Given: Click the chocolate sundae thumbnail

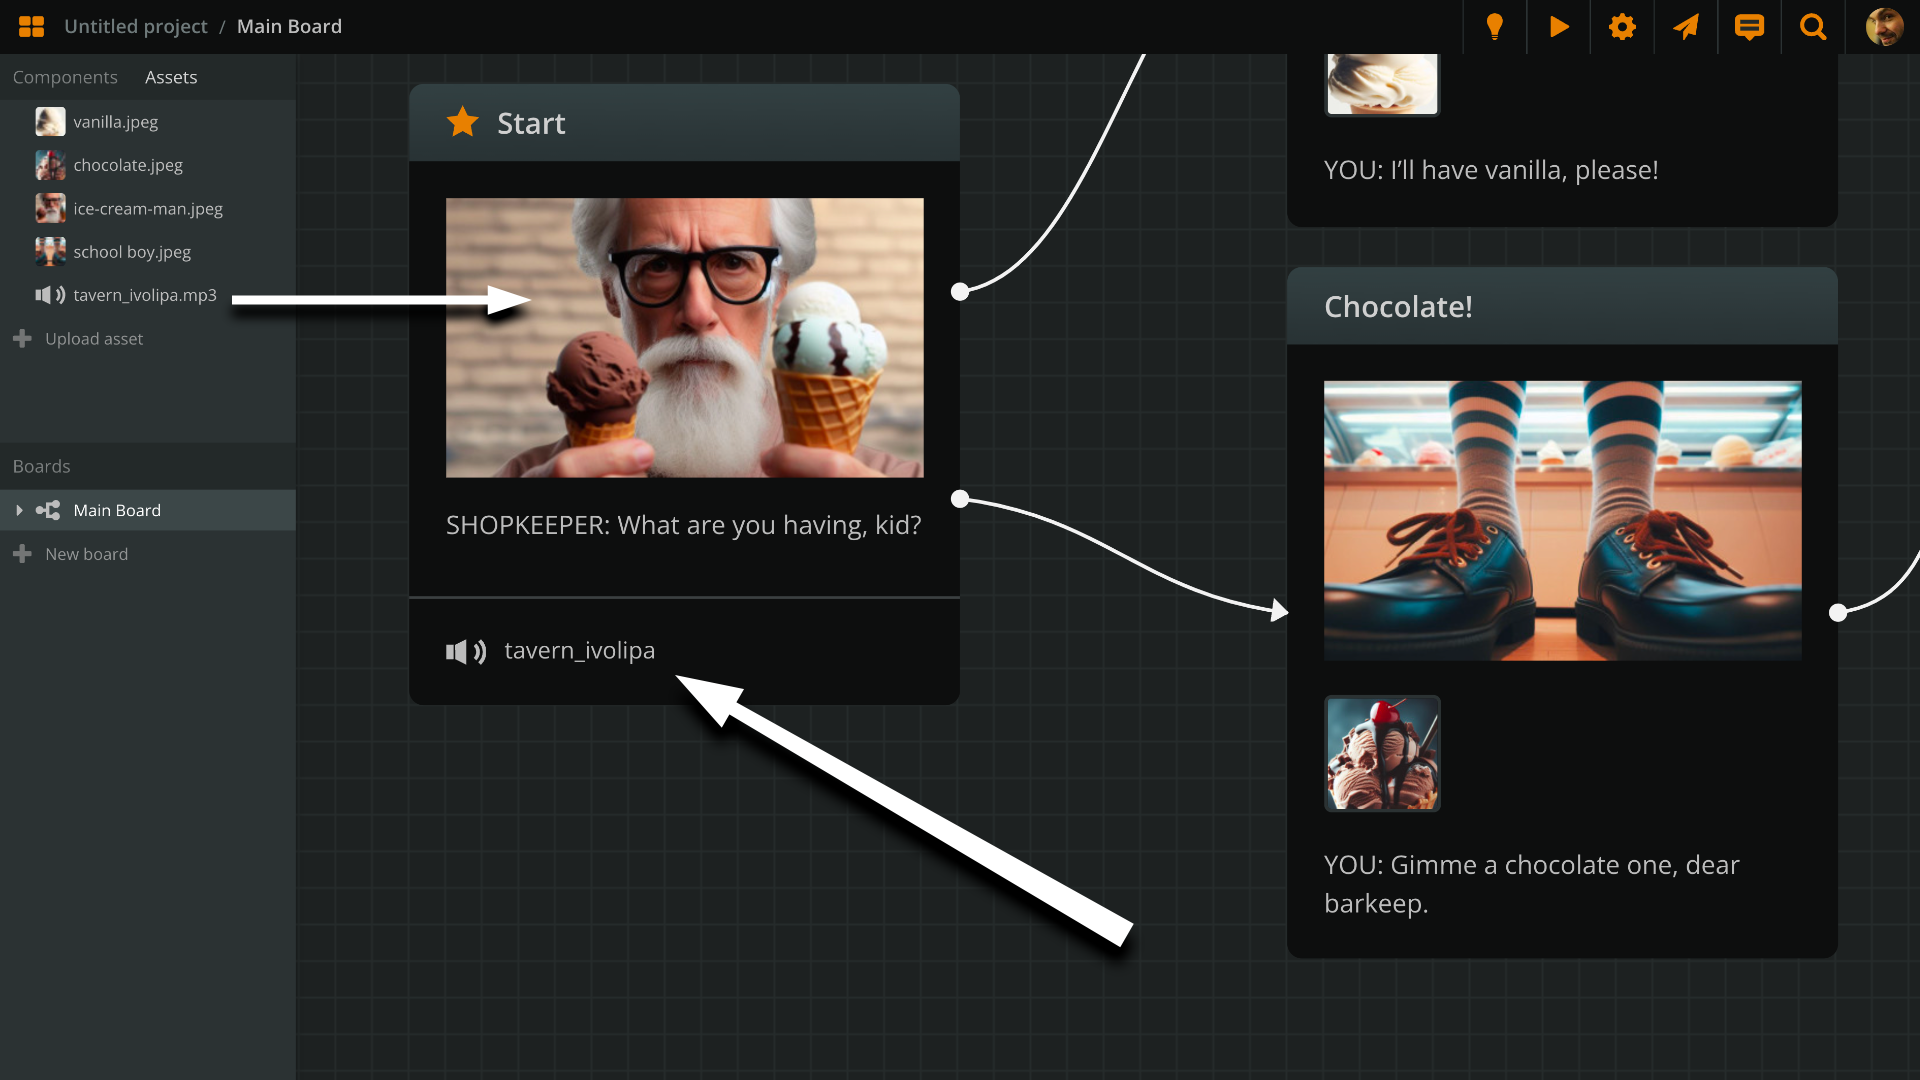Looking at the screenshot, I should click(x=1382, y=753).
